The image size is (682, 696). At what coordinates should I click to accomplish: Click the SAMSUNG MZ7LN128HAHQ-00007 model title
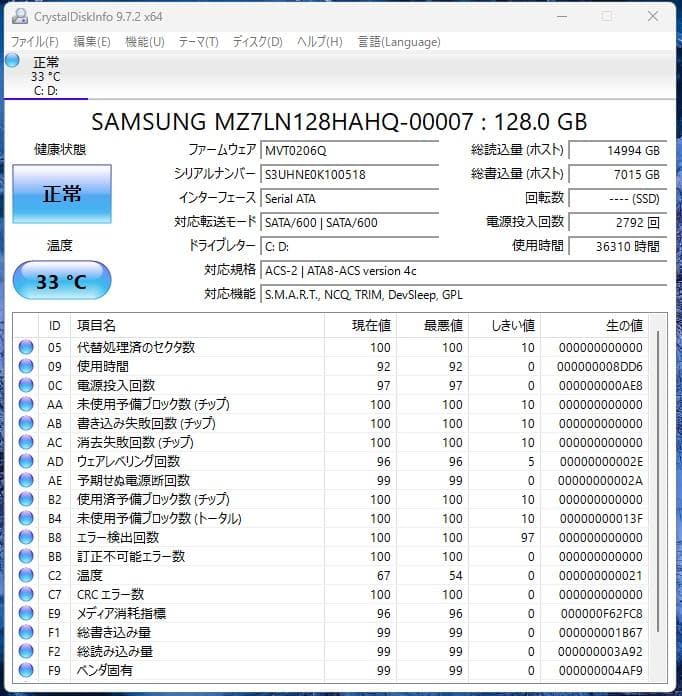[x=339, y=122]
